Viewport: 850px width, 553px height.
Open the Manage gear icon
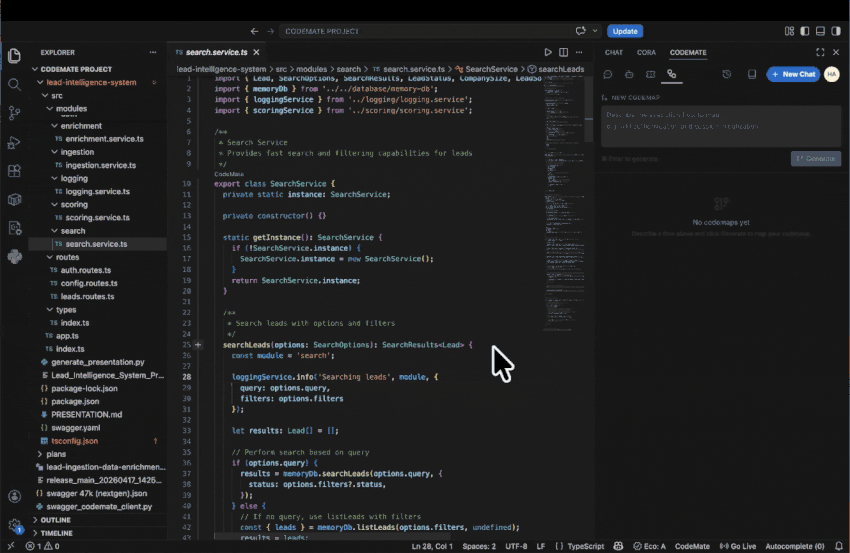(x=15, y=525)
